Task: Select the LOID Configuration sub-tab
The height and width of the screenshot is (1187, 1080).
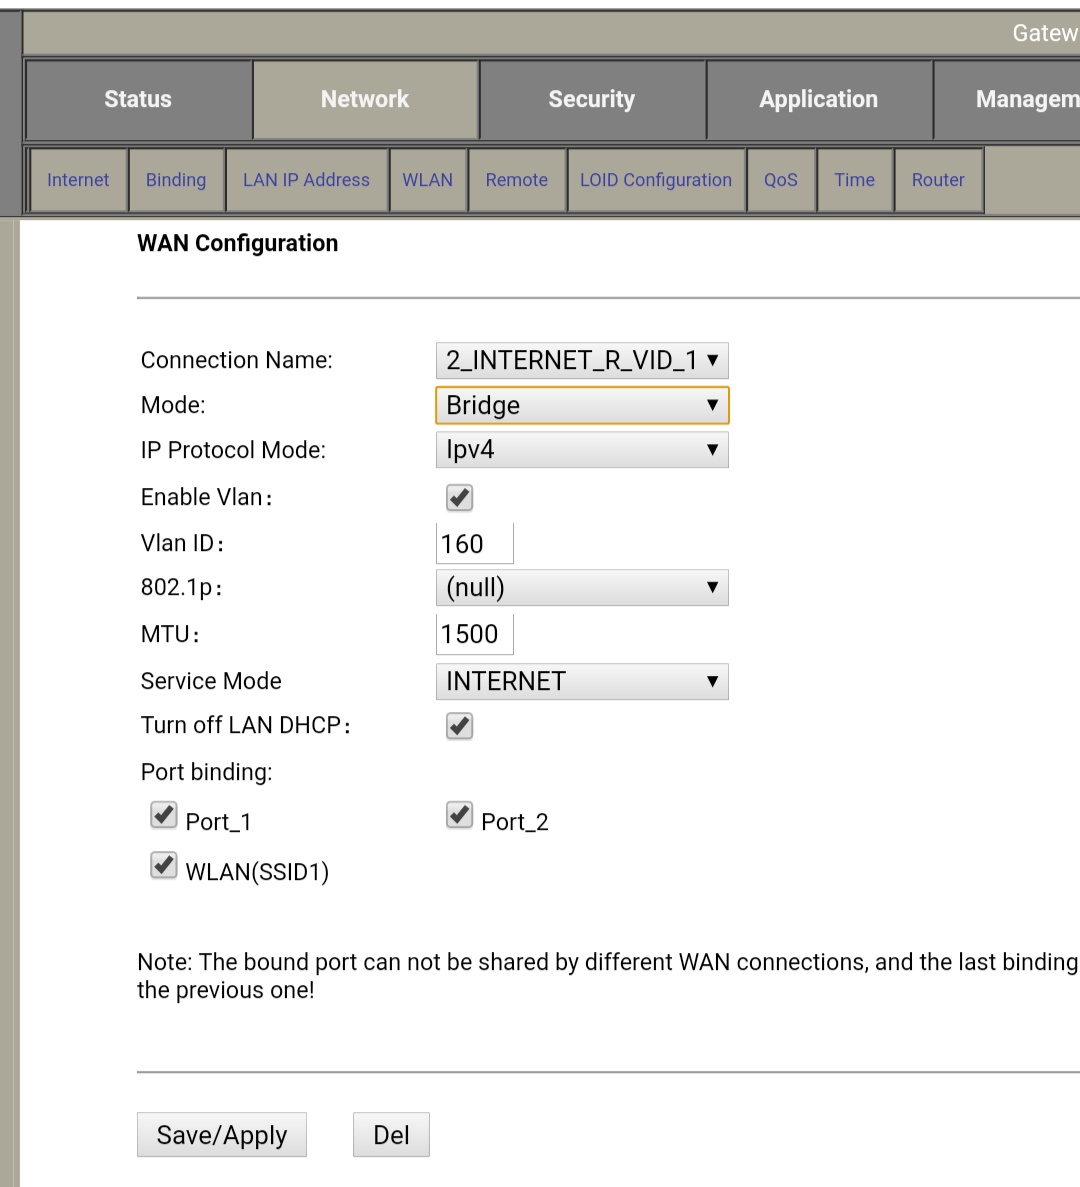Action: (x=656, y=180)
